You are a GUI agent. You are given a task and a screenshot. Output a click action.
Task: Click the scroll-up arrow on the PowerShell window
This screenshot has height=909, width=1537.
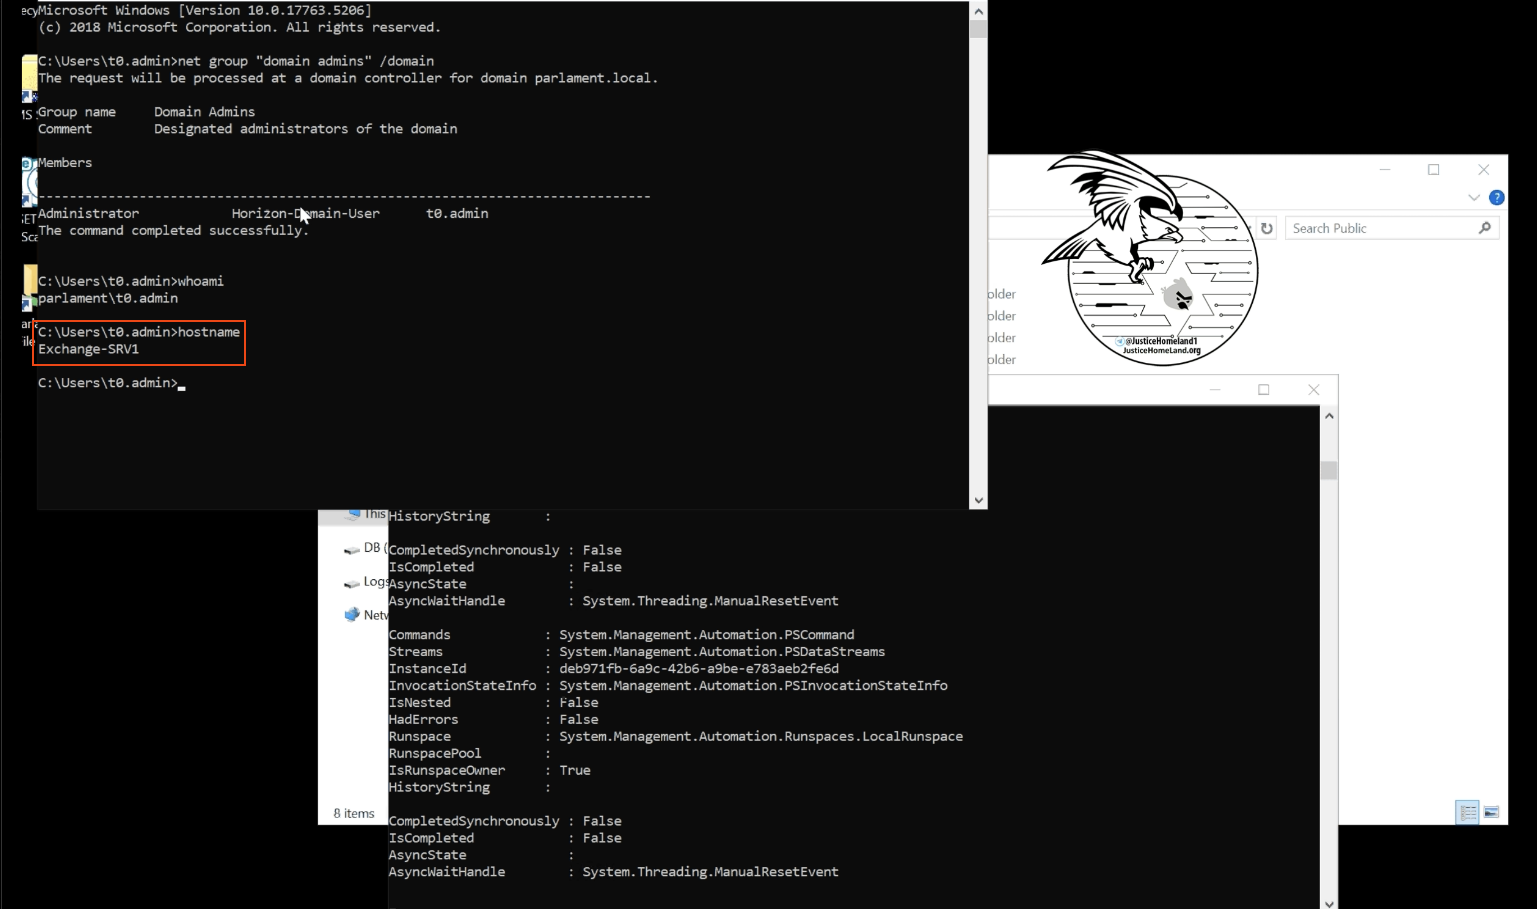(x=1329, y=414)
